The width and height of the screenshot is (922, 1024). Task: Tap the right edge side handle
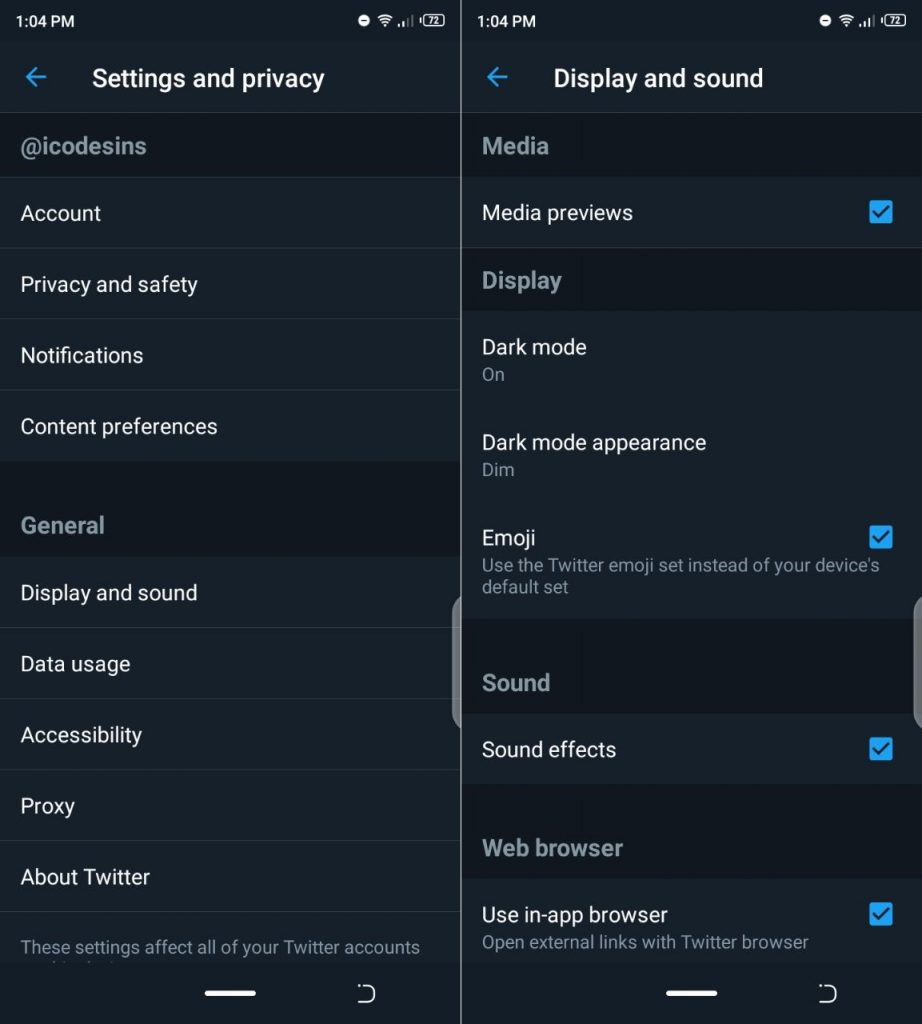[x=917, y=662]
